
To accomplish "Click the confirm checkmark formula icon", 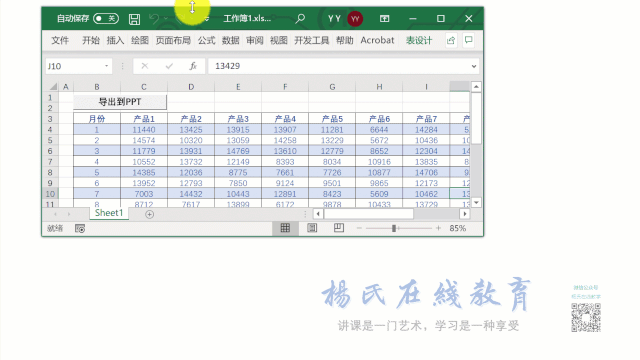I will pos(169,66).
